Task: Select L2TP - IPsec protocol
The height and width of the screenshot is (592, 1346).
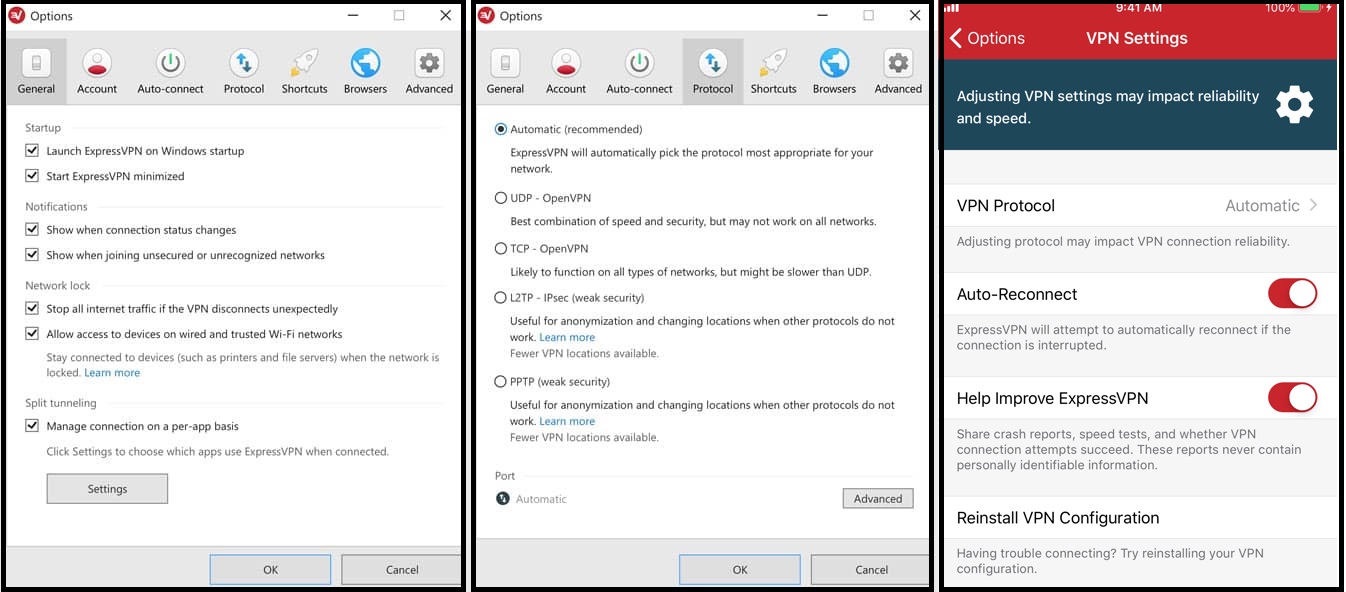Action: [x=501, y=297]
